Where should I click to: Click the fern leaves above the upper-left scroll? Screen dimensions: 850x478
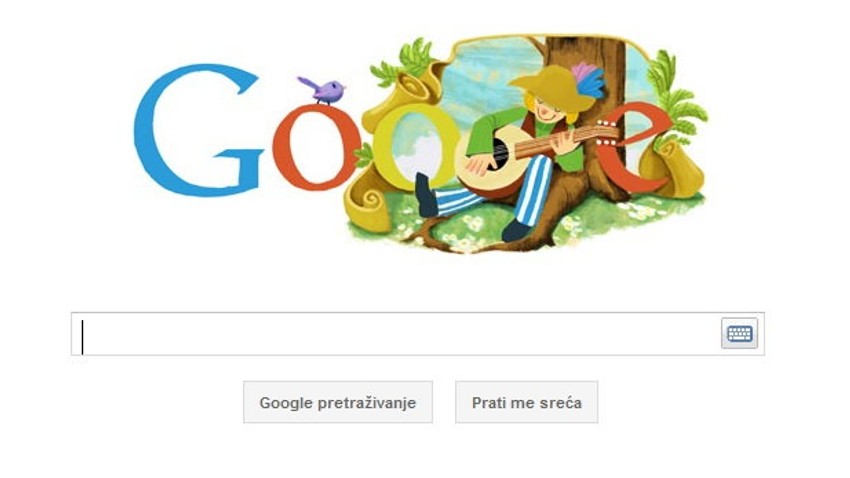(407, 63)
